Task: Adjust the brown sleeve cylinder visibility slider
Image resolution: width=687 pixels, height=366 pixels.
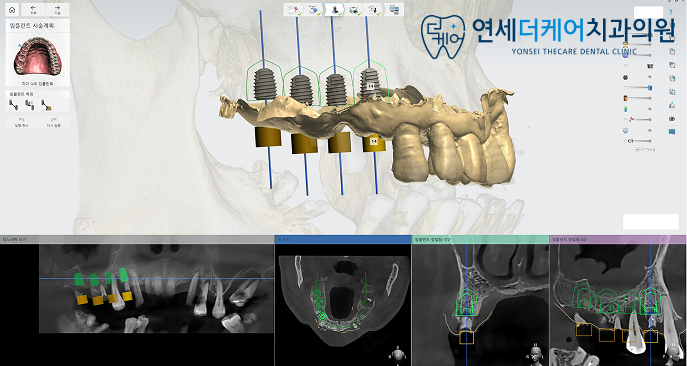Action: 638,98
